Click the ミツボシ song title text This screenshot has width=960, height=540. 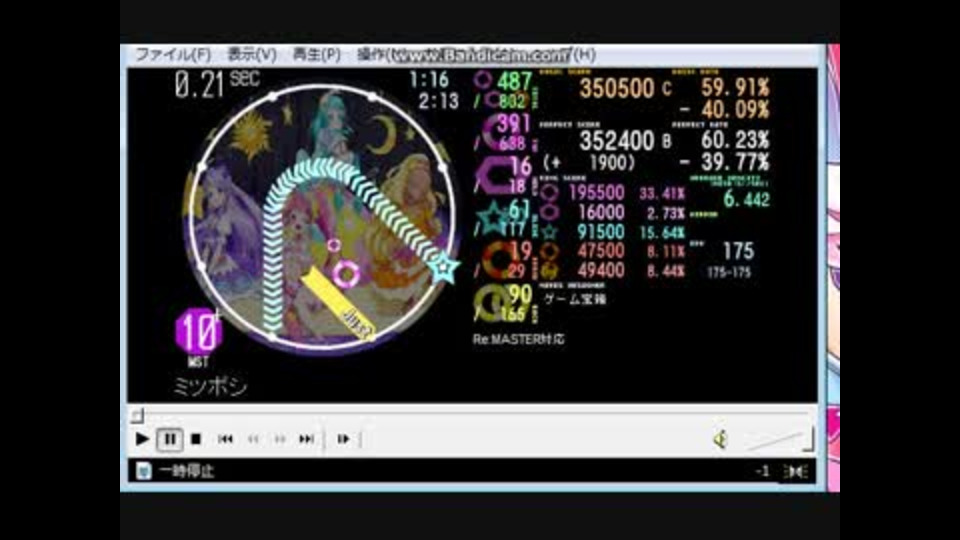pyautogui.click(x=210, y=386)
